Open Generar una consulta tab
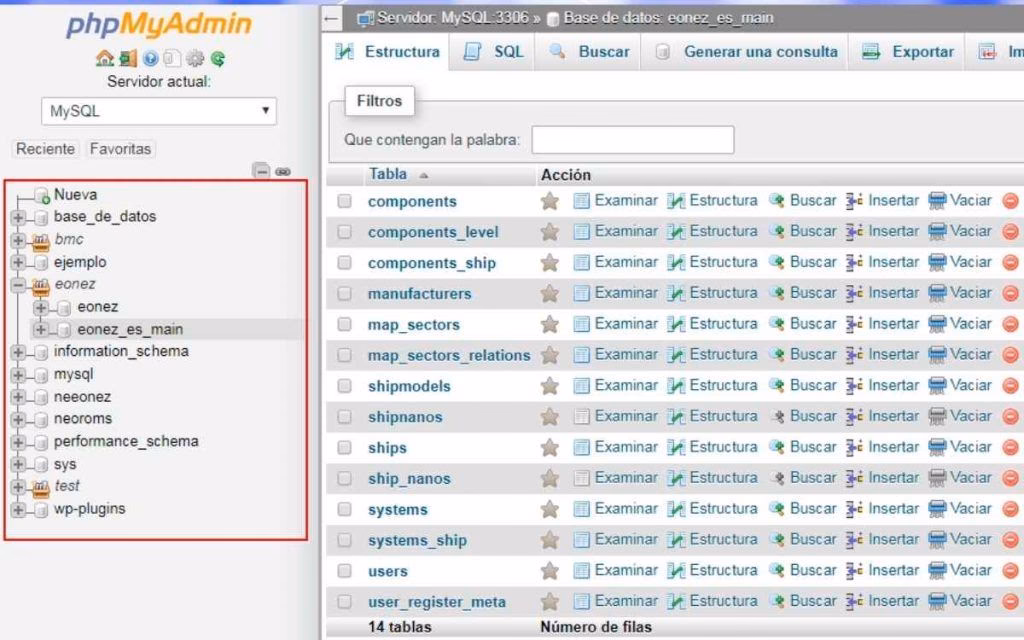The image size is (1024, 640). pyautogui.click(x=745, y=52)
